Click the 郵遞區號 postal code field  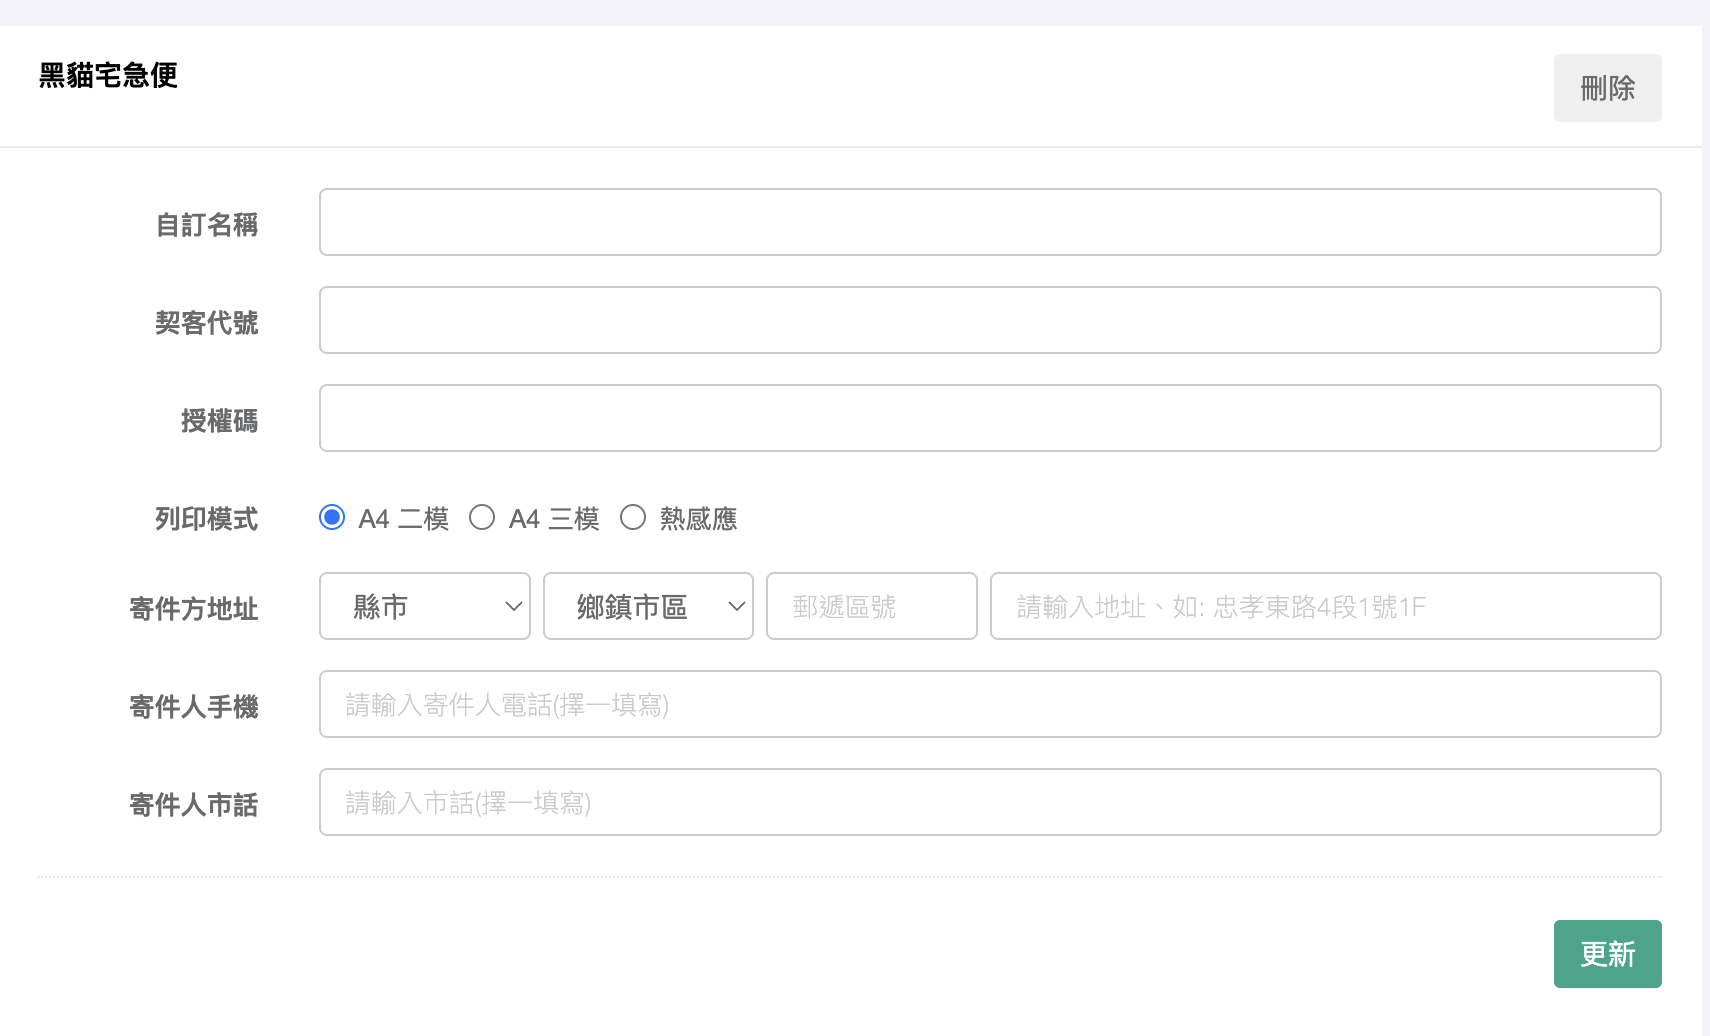[x=872, y=606]
